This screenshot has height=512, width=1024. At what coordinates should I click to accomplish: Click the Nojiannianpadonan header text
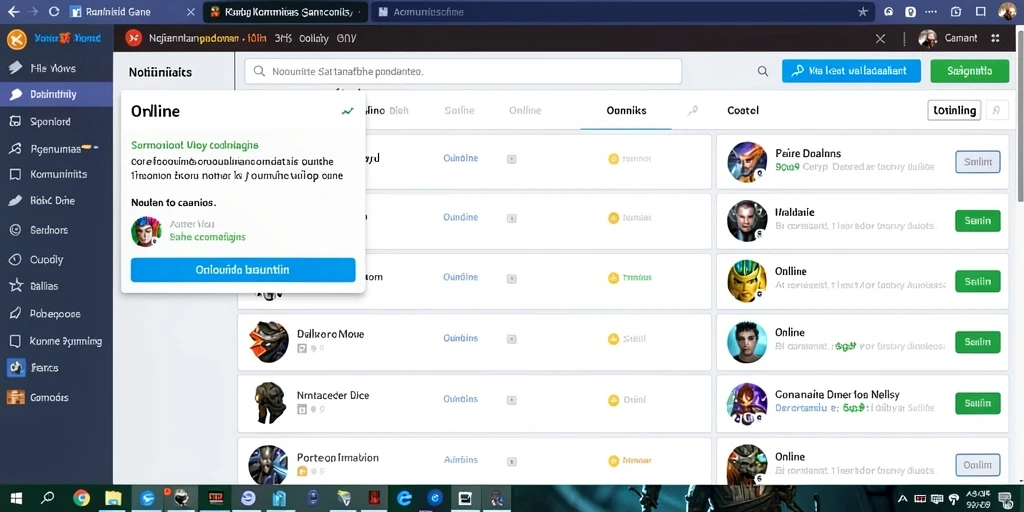click(194, 39)
